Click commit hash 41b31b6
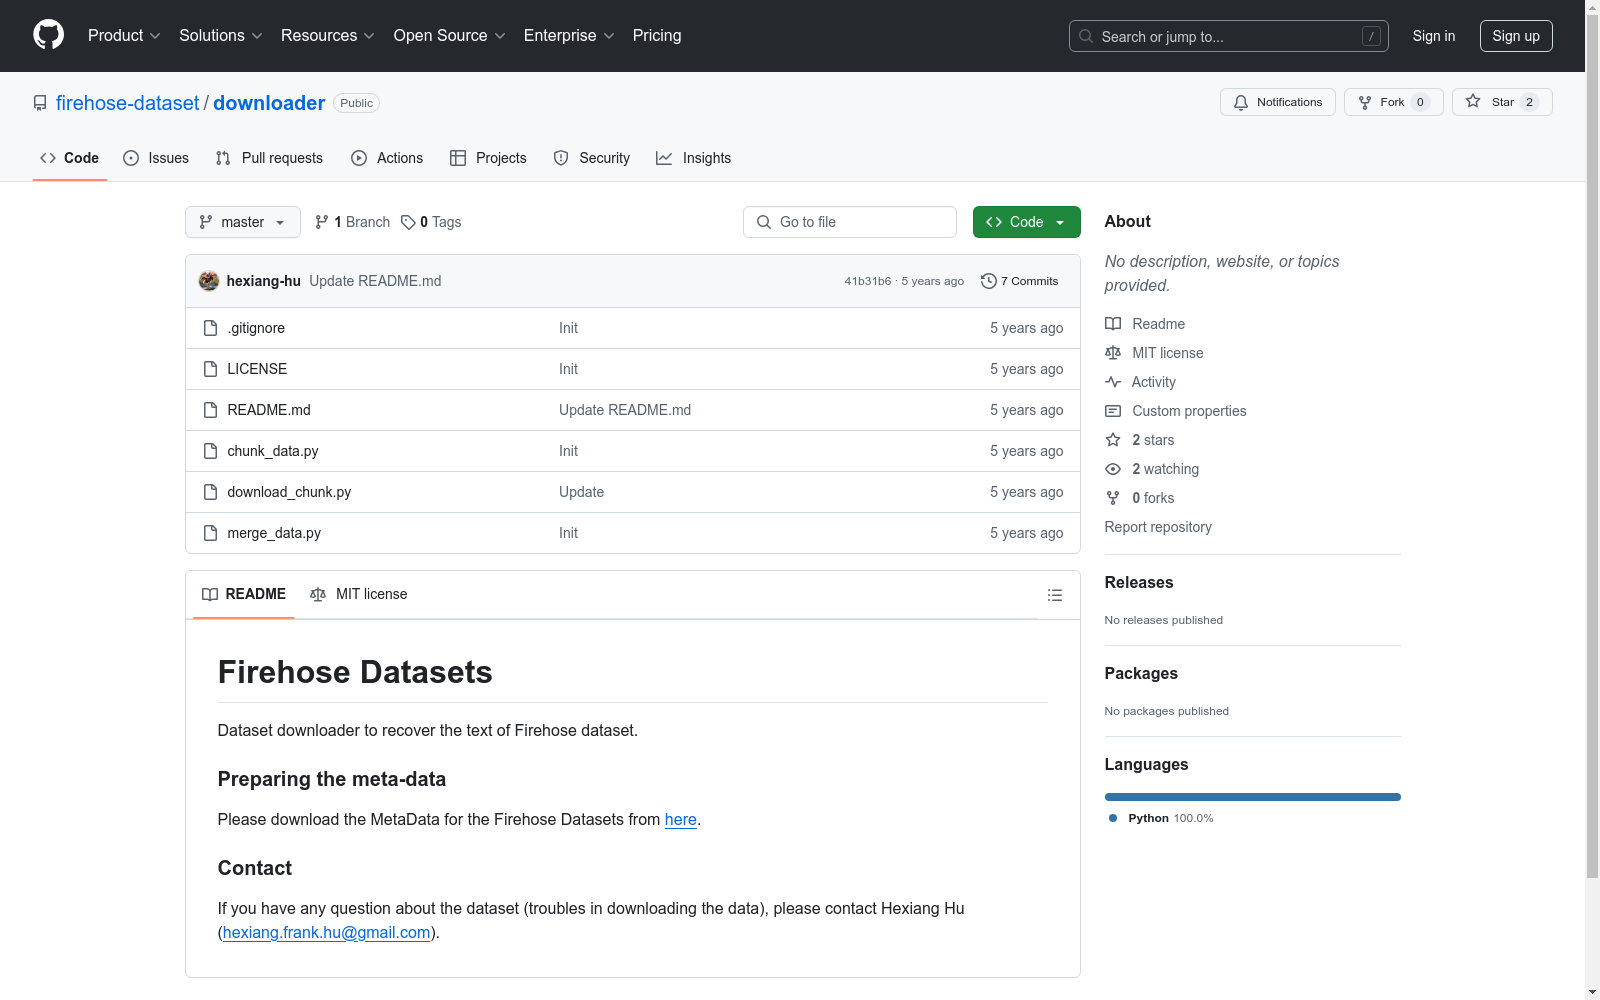1600x1000 pixels. (867, 281)
